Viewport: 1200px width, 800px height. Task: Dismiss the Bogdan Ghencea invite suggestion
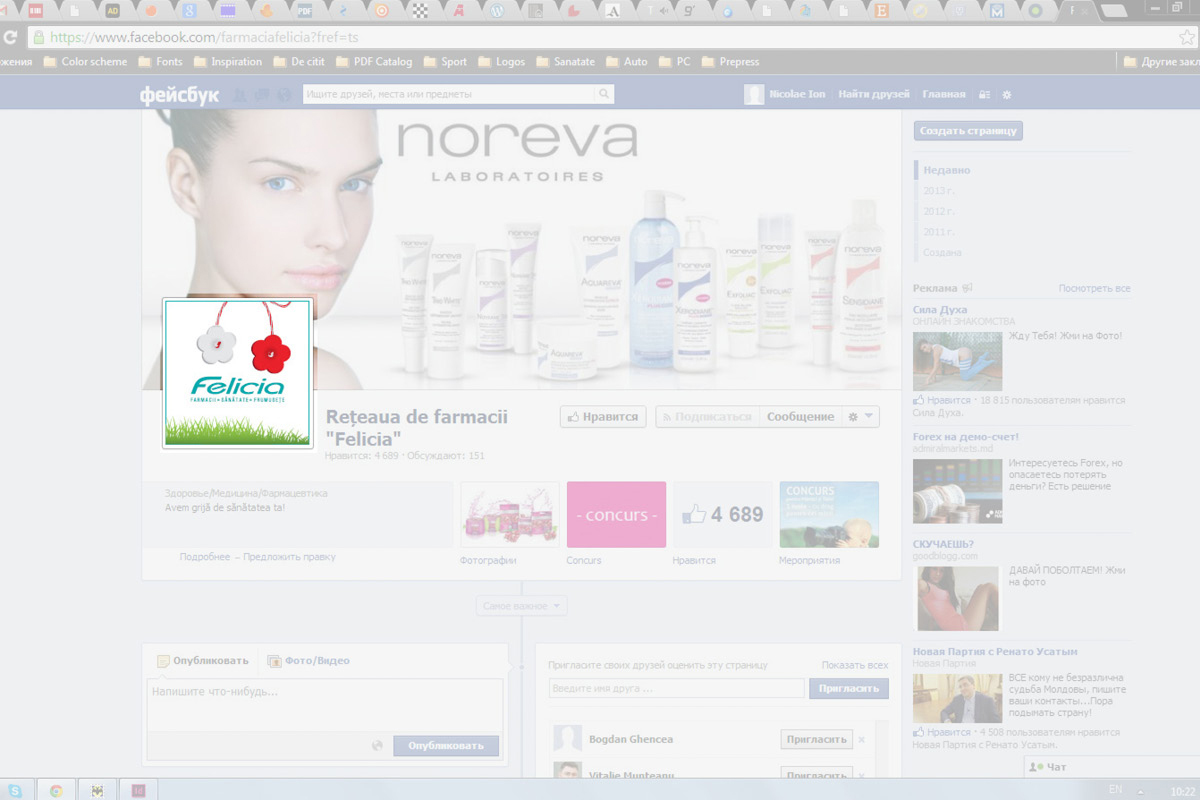(x=862, y=740)
